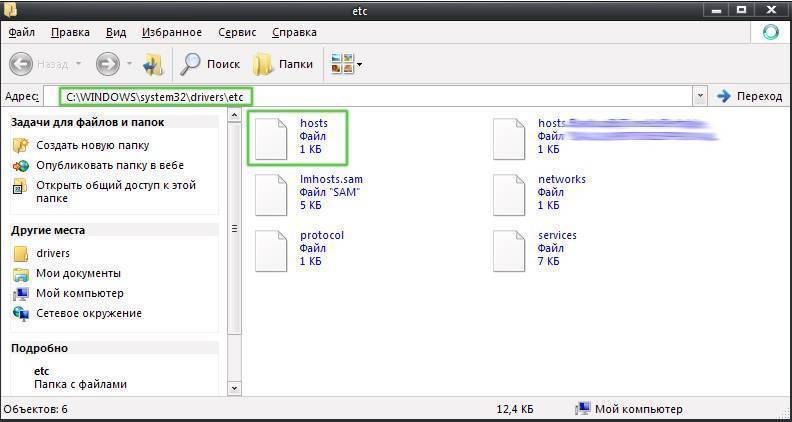Toggle the Папки folders pane

tap(283, 64)
